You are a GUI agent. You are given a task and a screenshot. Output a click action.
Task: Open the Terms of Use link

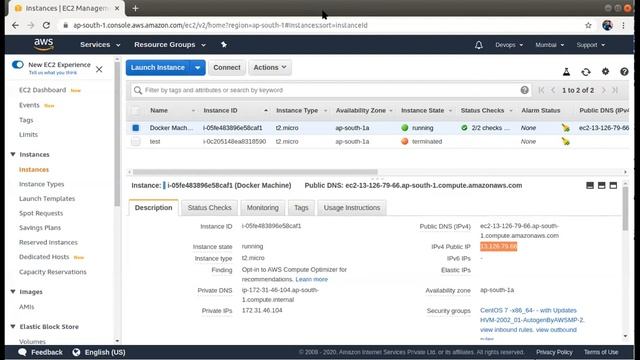601,352
